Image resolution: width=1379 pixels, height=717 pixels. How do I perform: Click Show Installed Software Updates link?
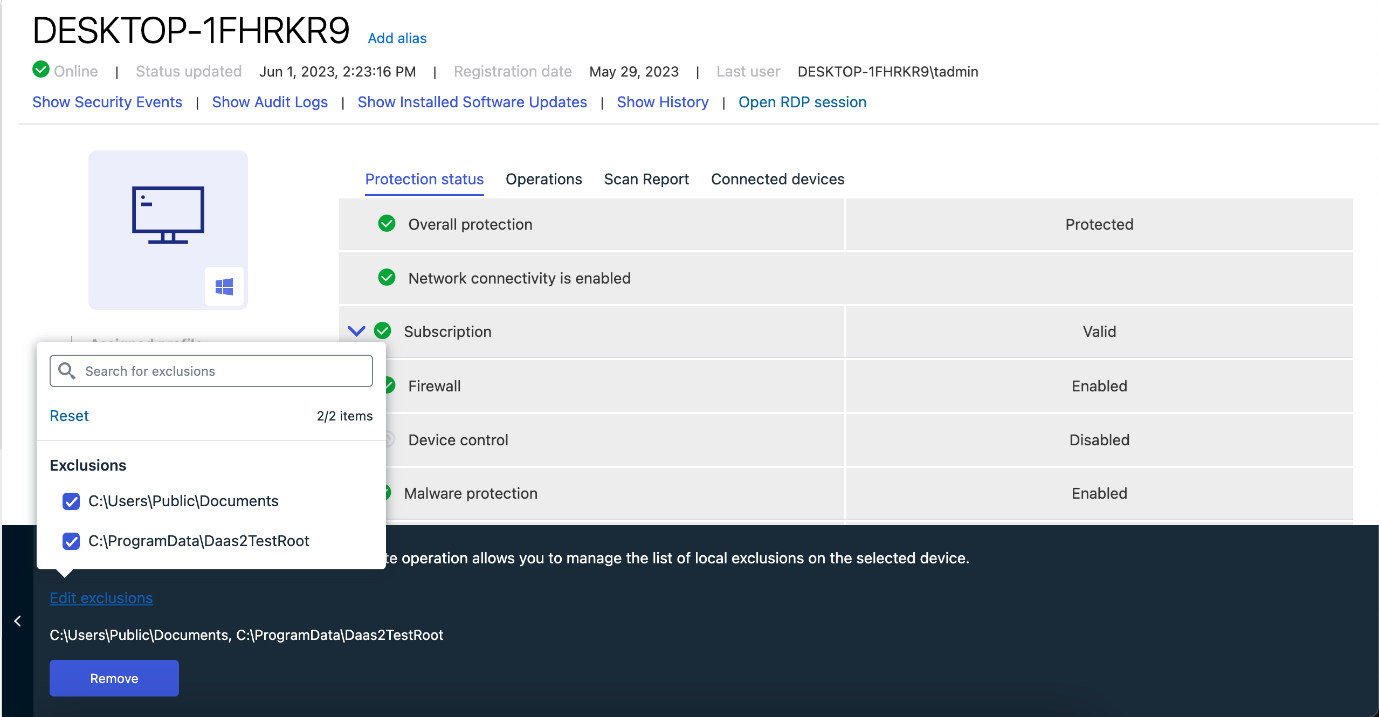pos(472,102)
